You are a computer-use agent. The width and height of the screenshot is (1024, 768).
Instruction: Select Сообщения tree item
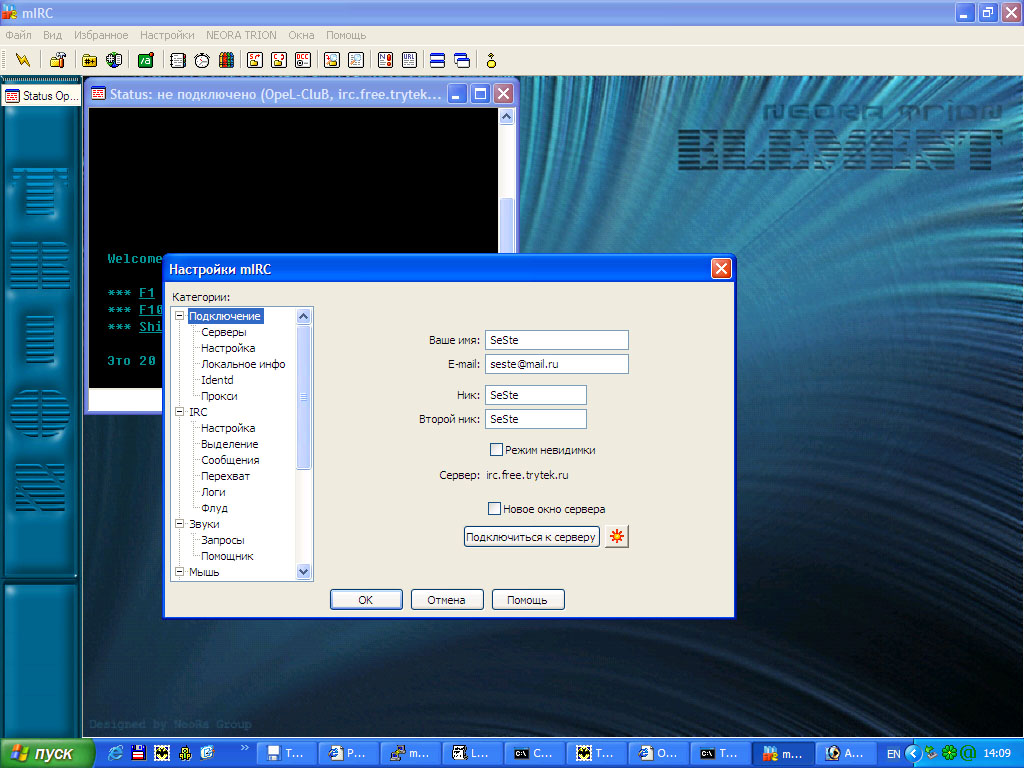click(x=230, y=460)
